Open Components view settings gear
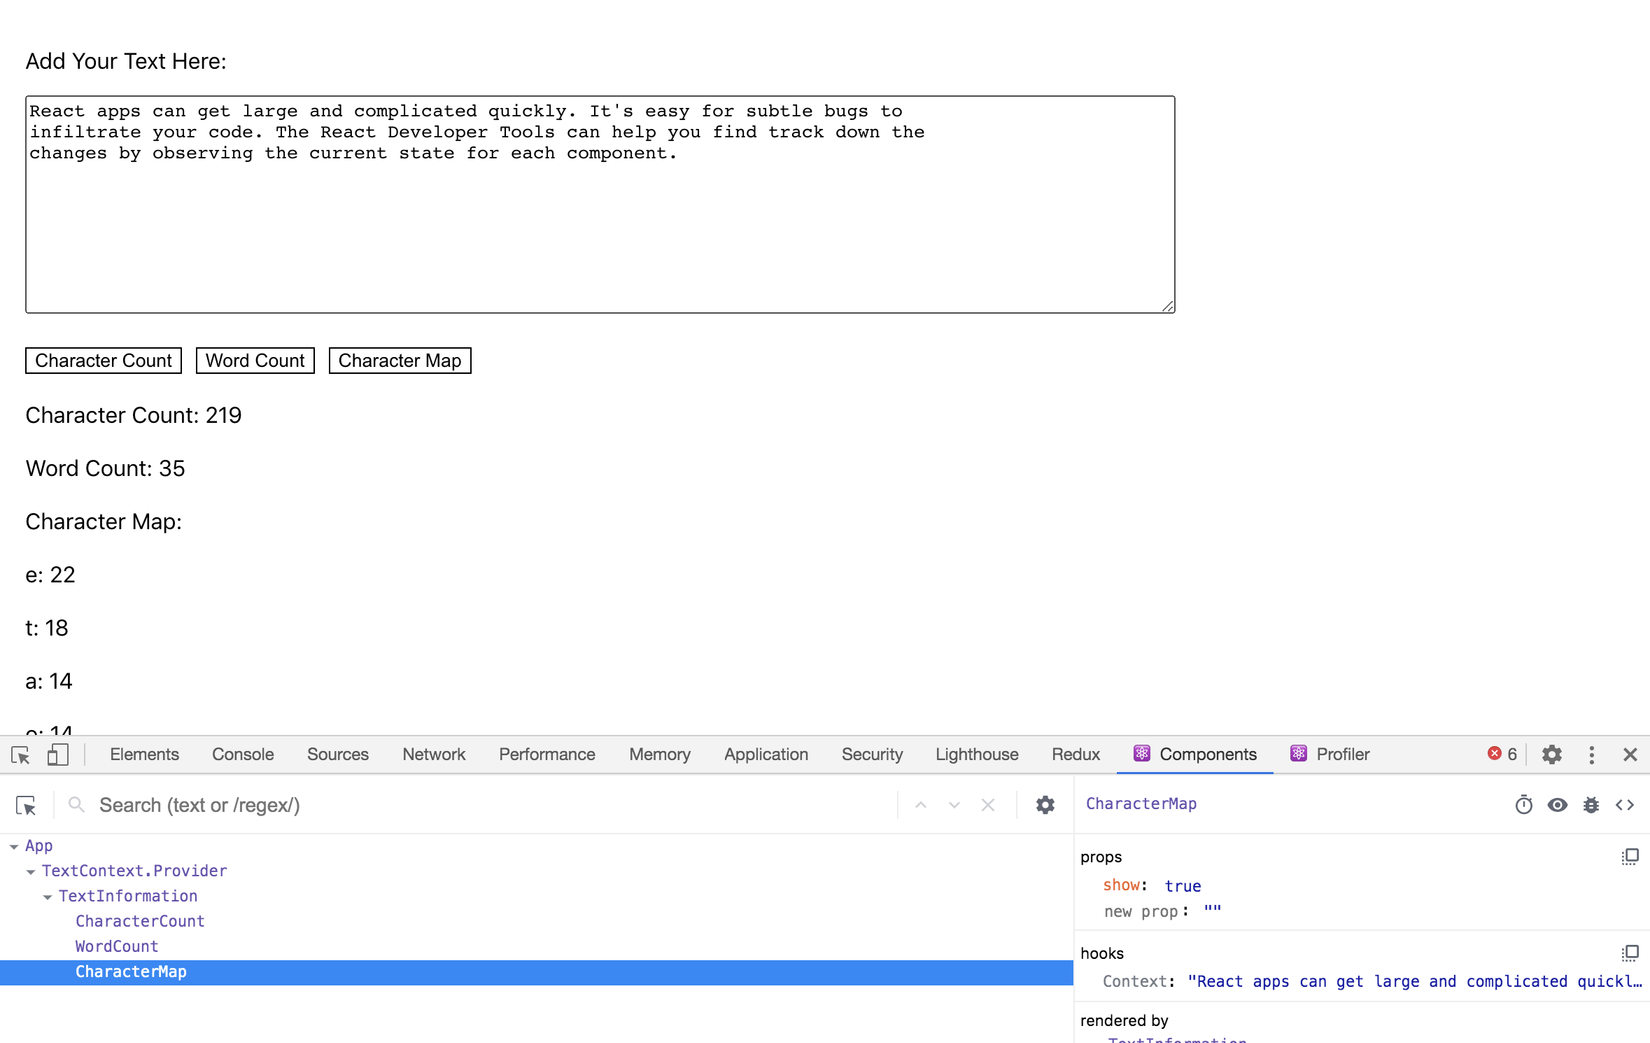 pos(1045,805)
